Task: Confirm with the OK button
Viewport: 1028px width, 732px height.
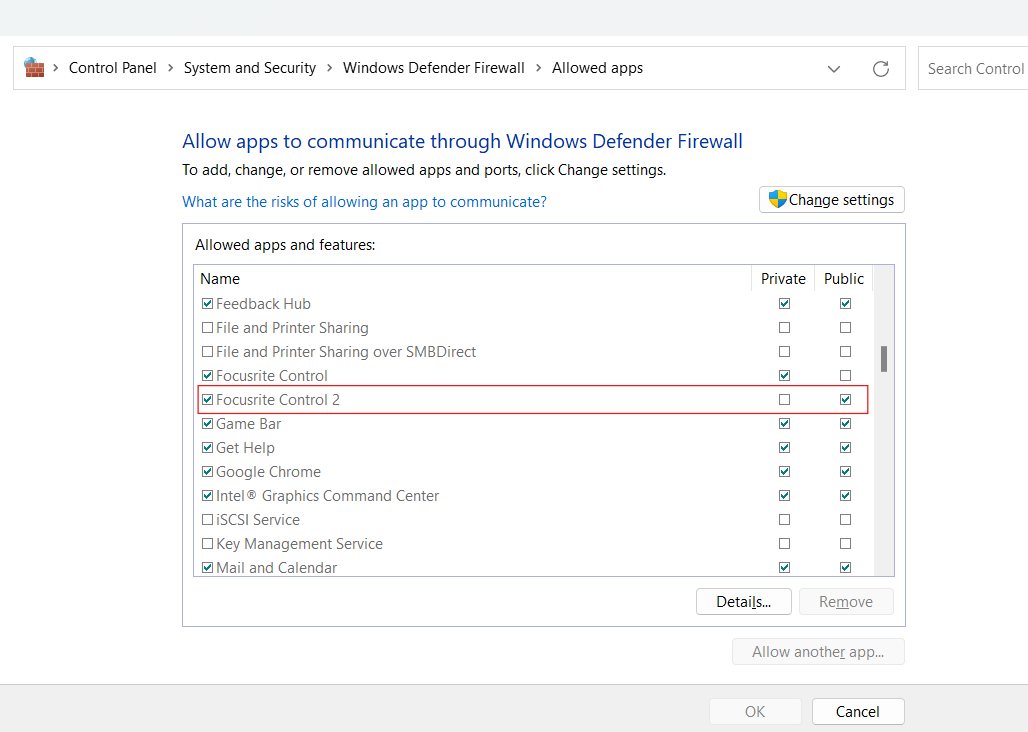Action: (x=755, y=711)
